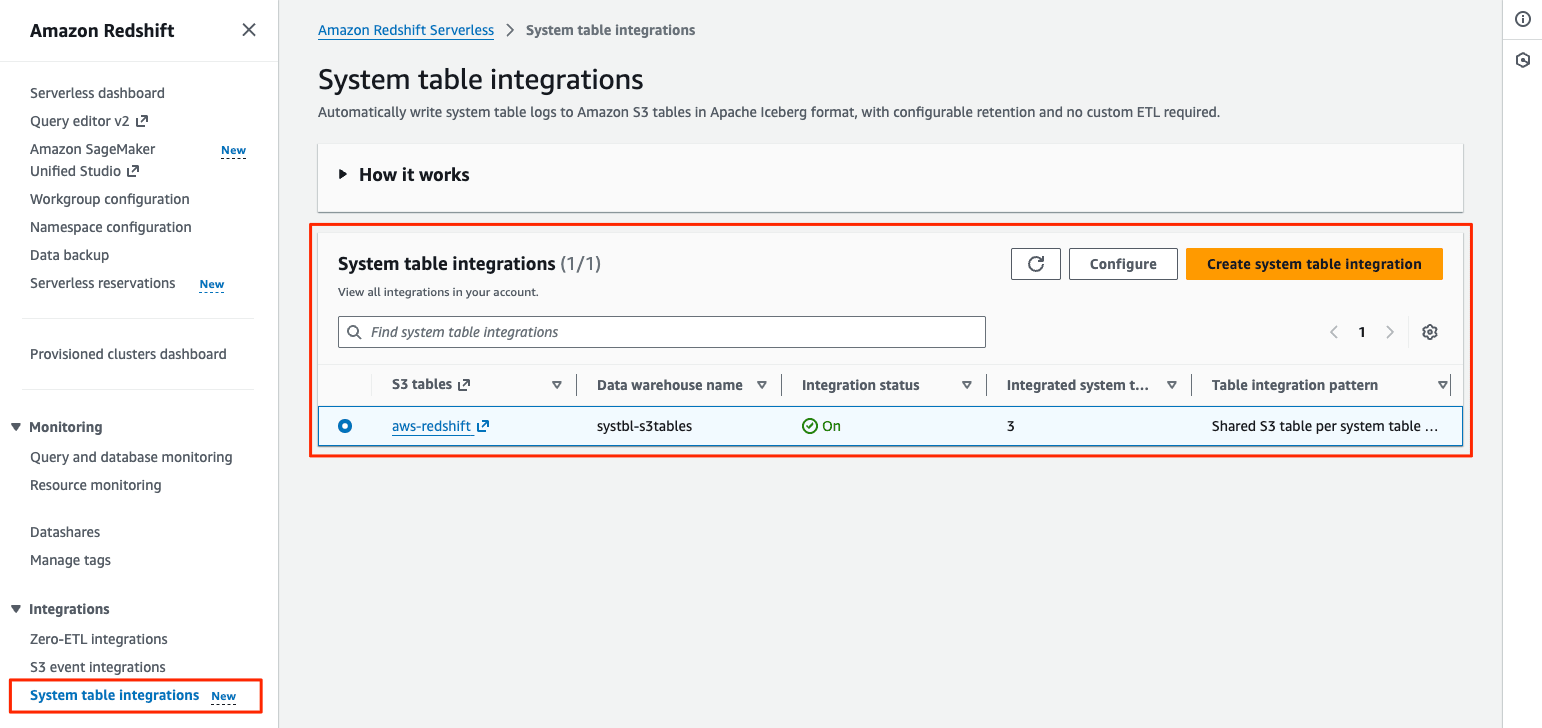Click external link icon in S3 tables header

click(464, 385)
